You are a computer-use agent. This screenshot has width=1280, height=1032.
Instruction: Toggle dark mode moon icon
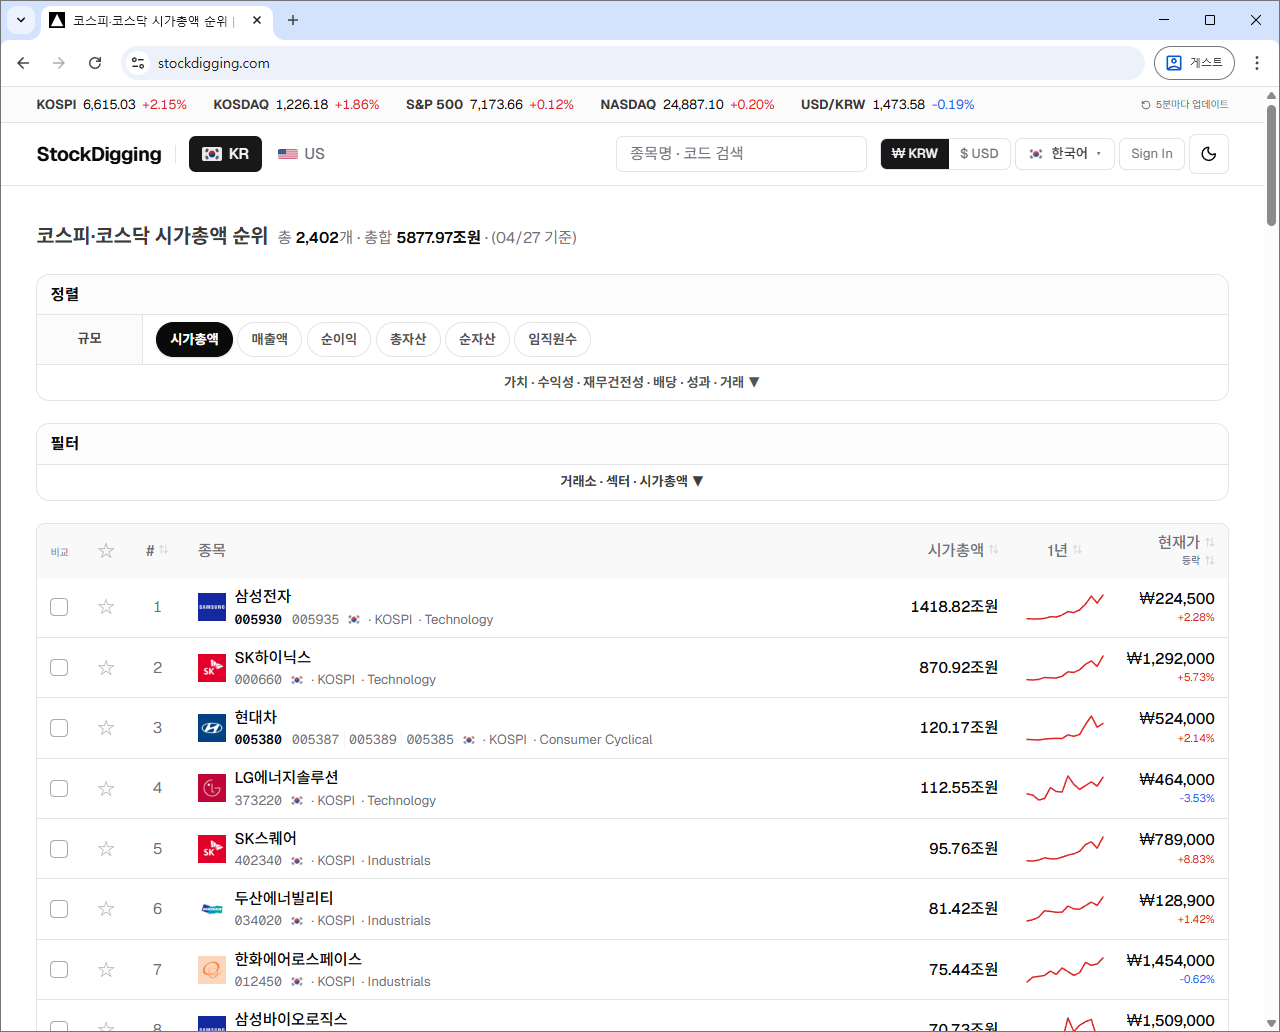pos(1209,154)
